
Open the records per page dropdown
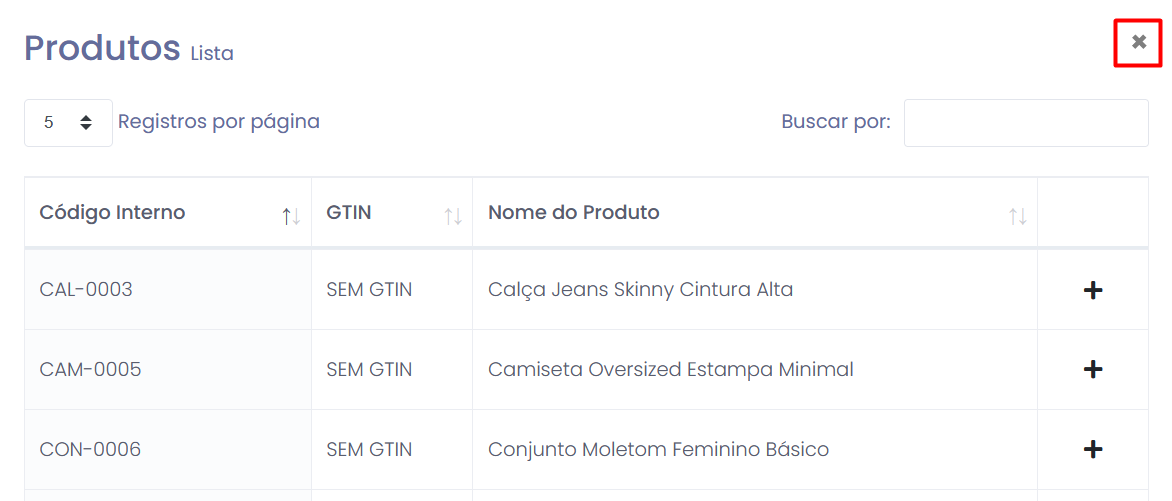68,123
